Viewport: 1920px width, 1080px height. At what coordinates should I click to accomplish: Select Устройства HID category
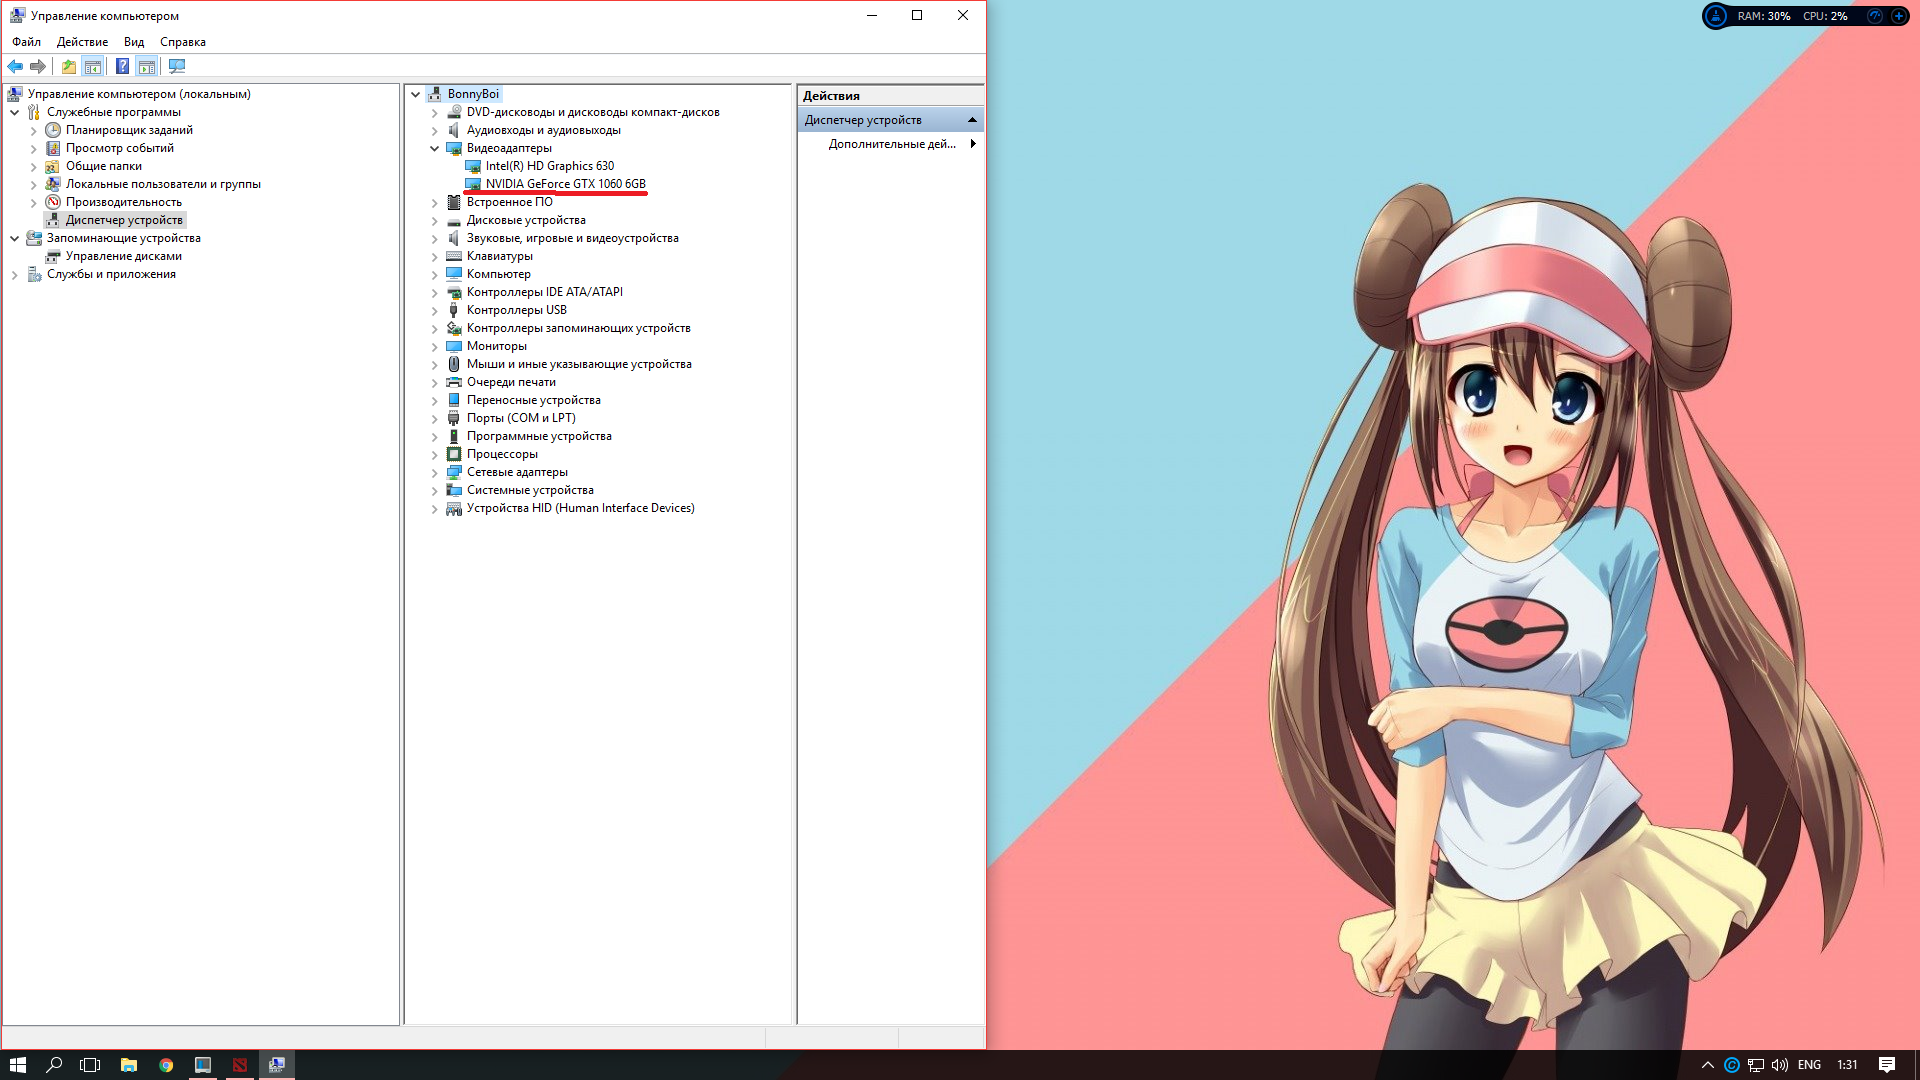[x=580, y=508]
